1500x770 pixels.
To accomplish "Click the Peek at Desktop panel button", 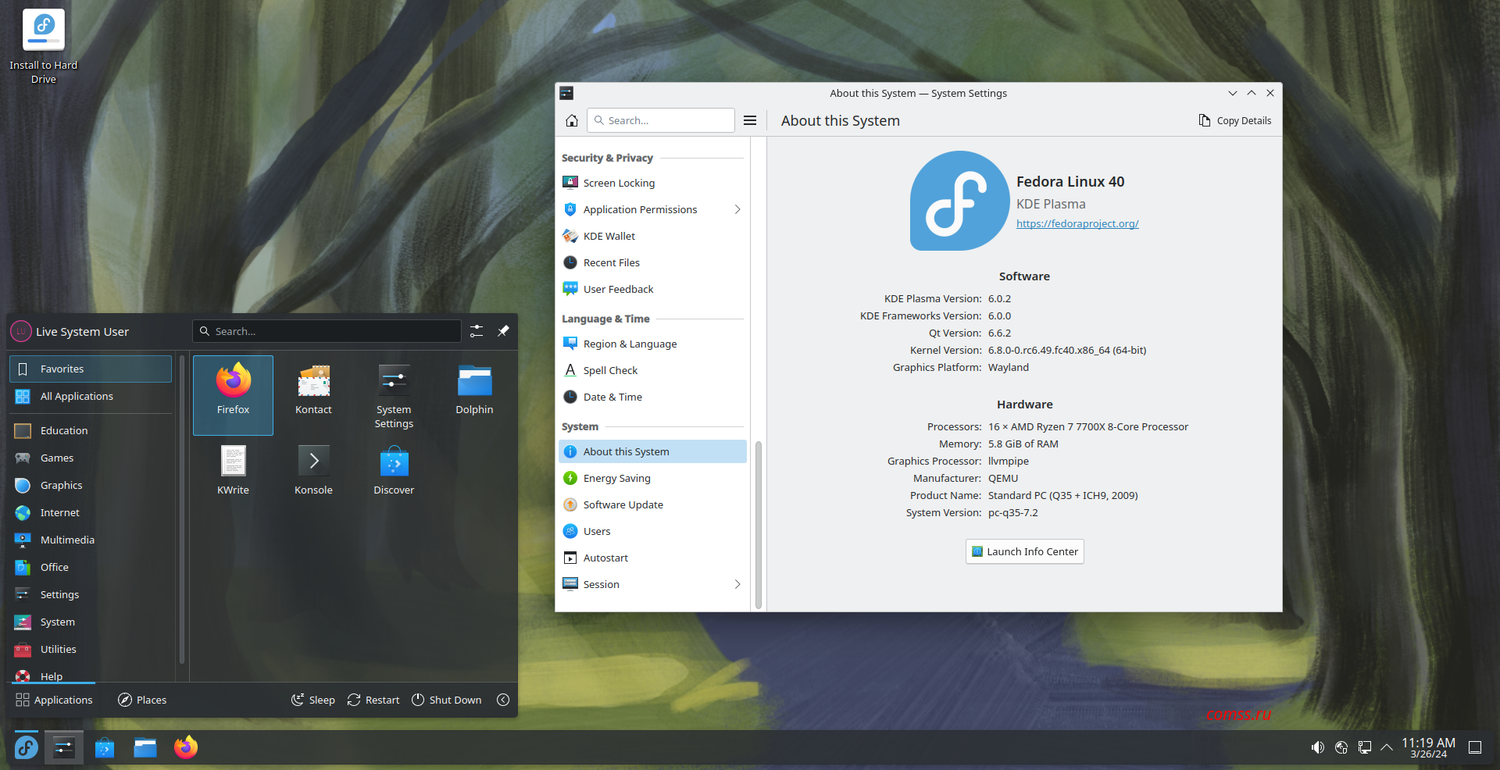I will pos(1474,747).
